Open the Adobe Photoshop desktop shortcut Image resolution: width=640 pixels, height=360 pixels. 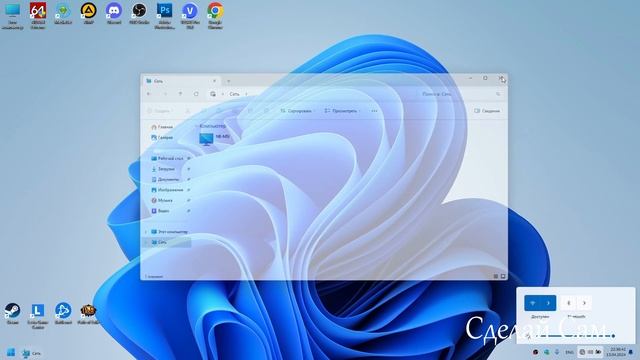pos(164,16)
